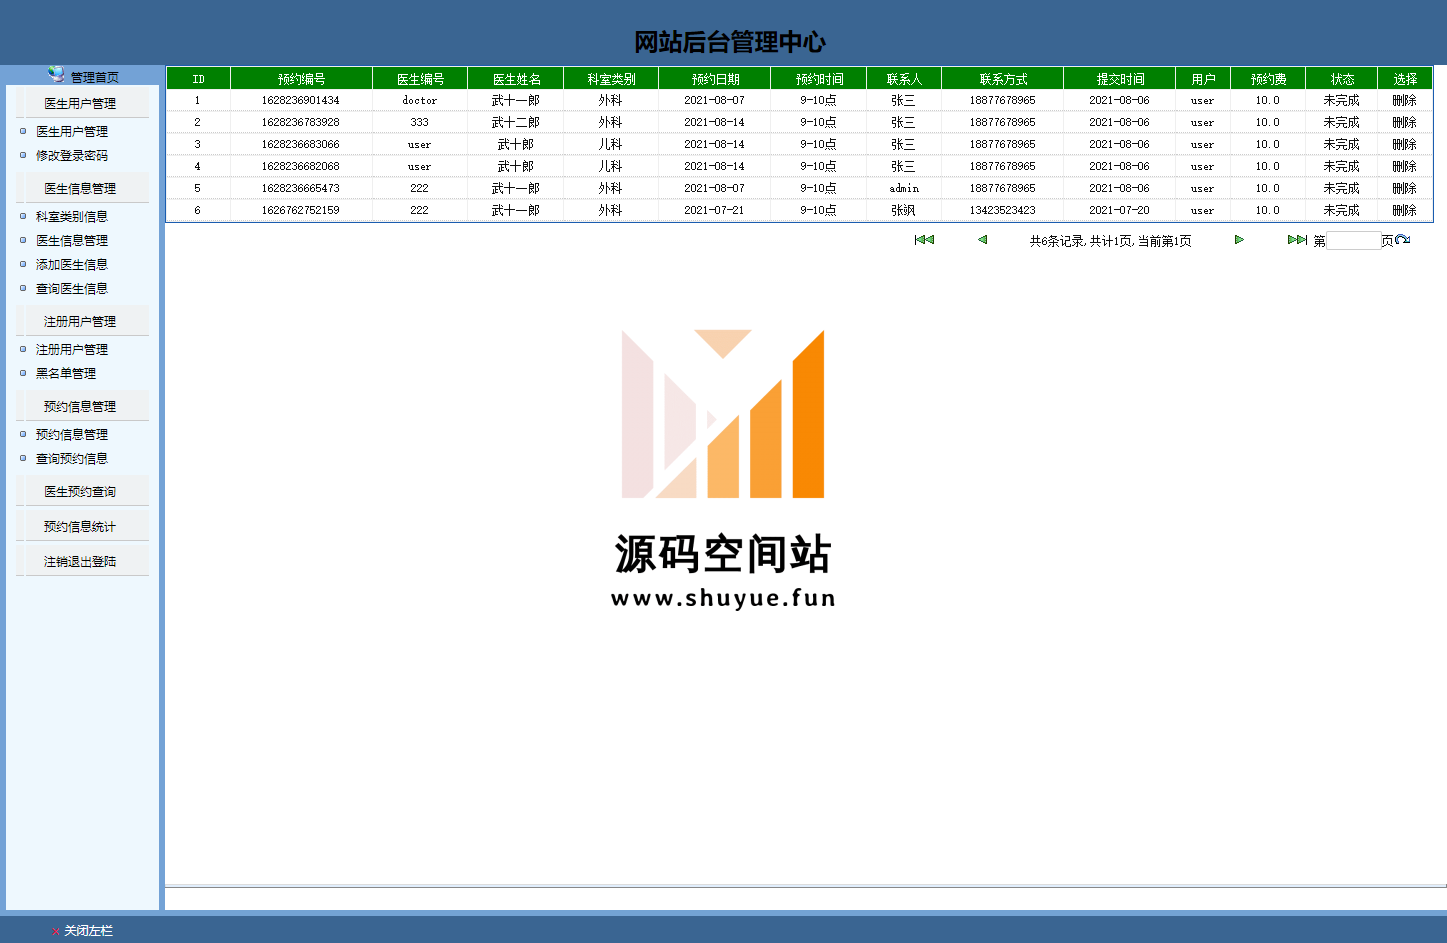The height and width of the screenshot is (943, 1447).
Task: Open the 医生用户管理 sidebar link
Action: pyautogui.click(x=72, y=131)
